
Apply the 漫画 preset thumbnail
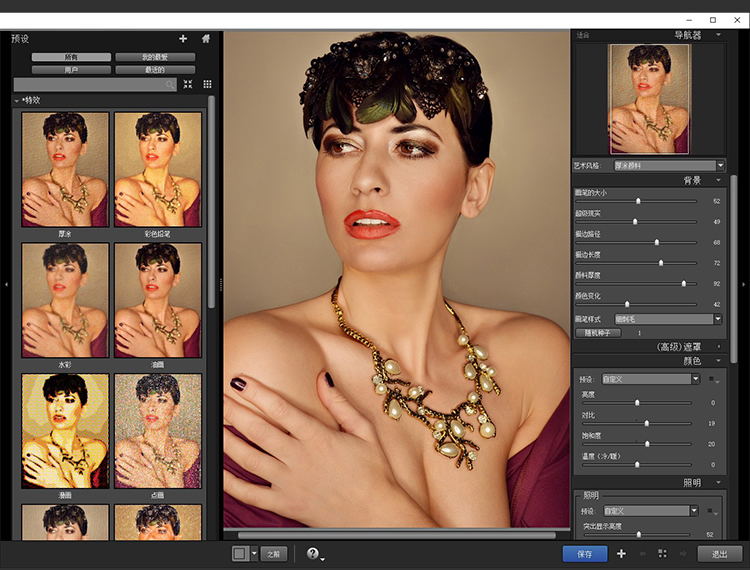pyautogui.click(x=65, y=431)
